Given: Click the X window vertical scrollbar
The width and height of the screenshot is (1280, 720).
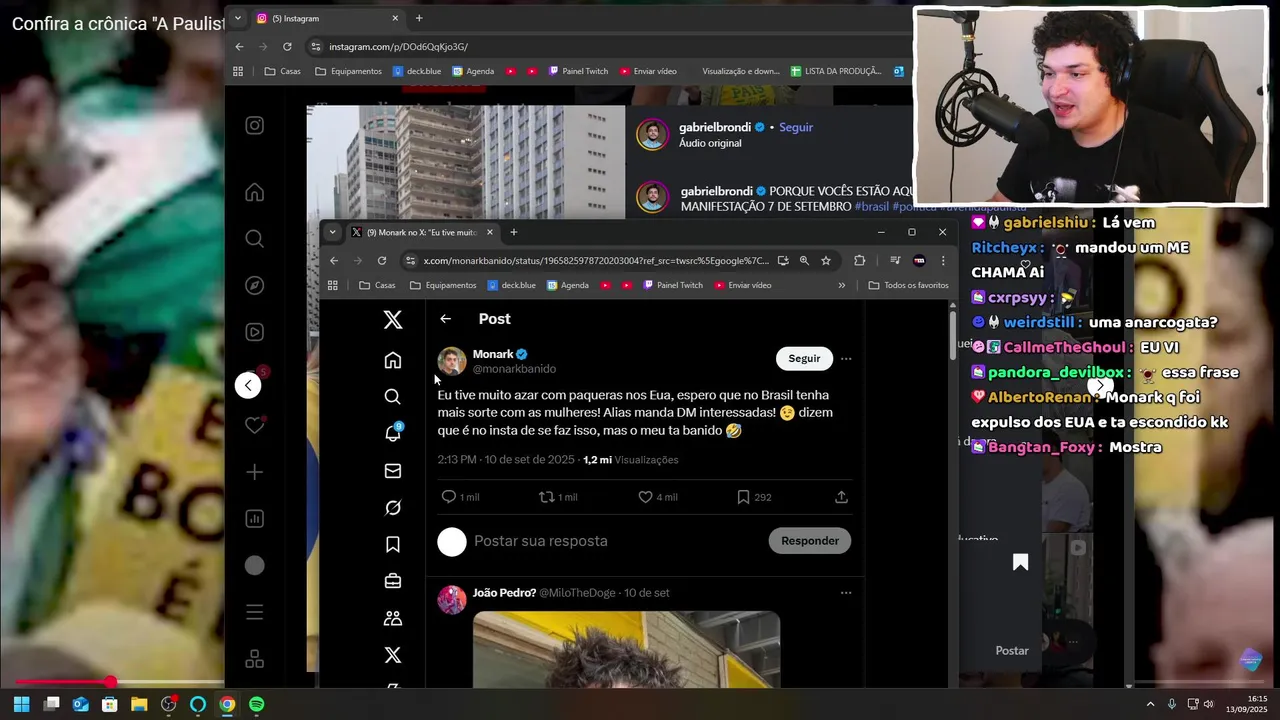Looking at the screenshot, I should coord(953,337).
